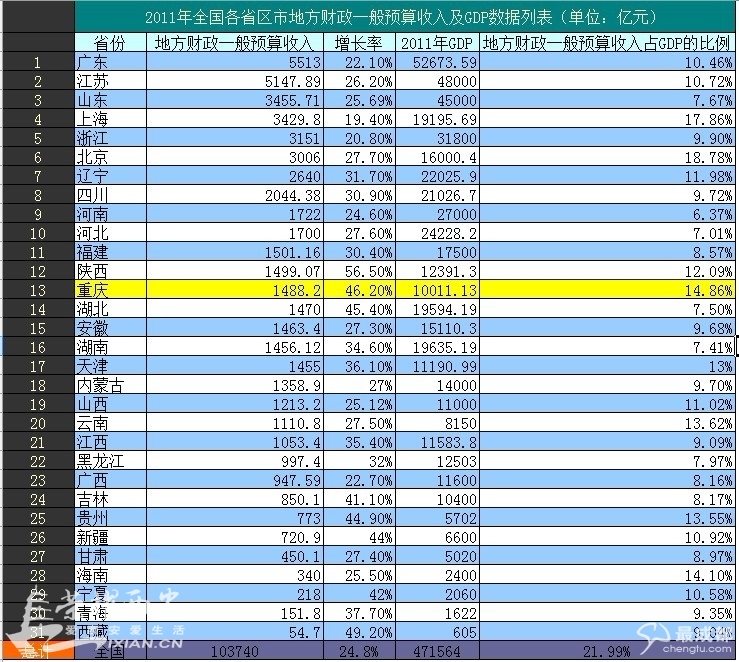Click national ratio 21.99%

coord(607,651)
